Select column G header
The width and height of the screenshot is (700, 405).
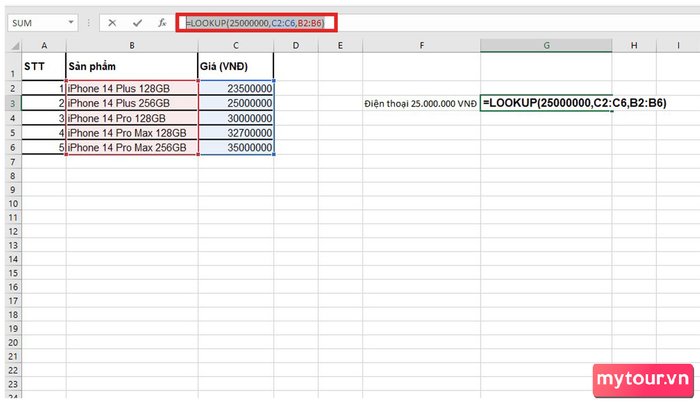point(546,46)
